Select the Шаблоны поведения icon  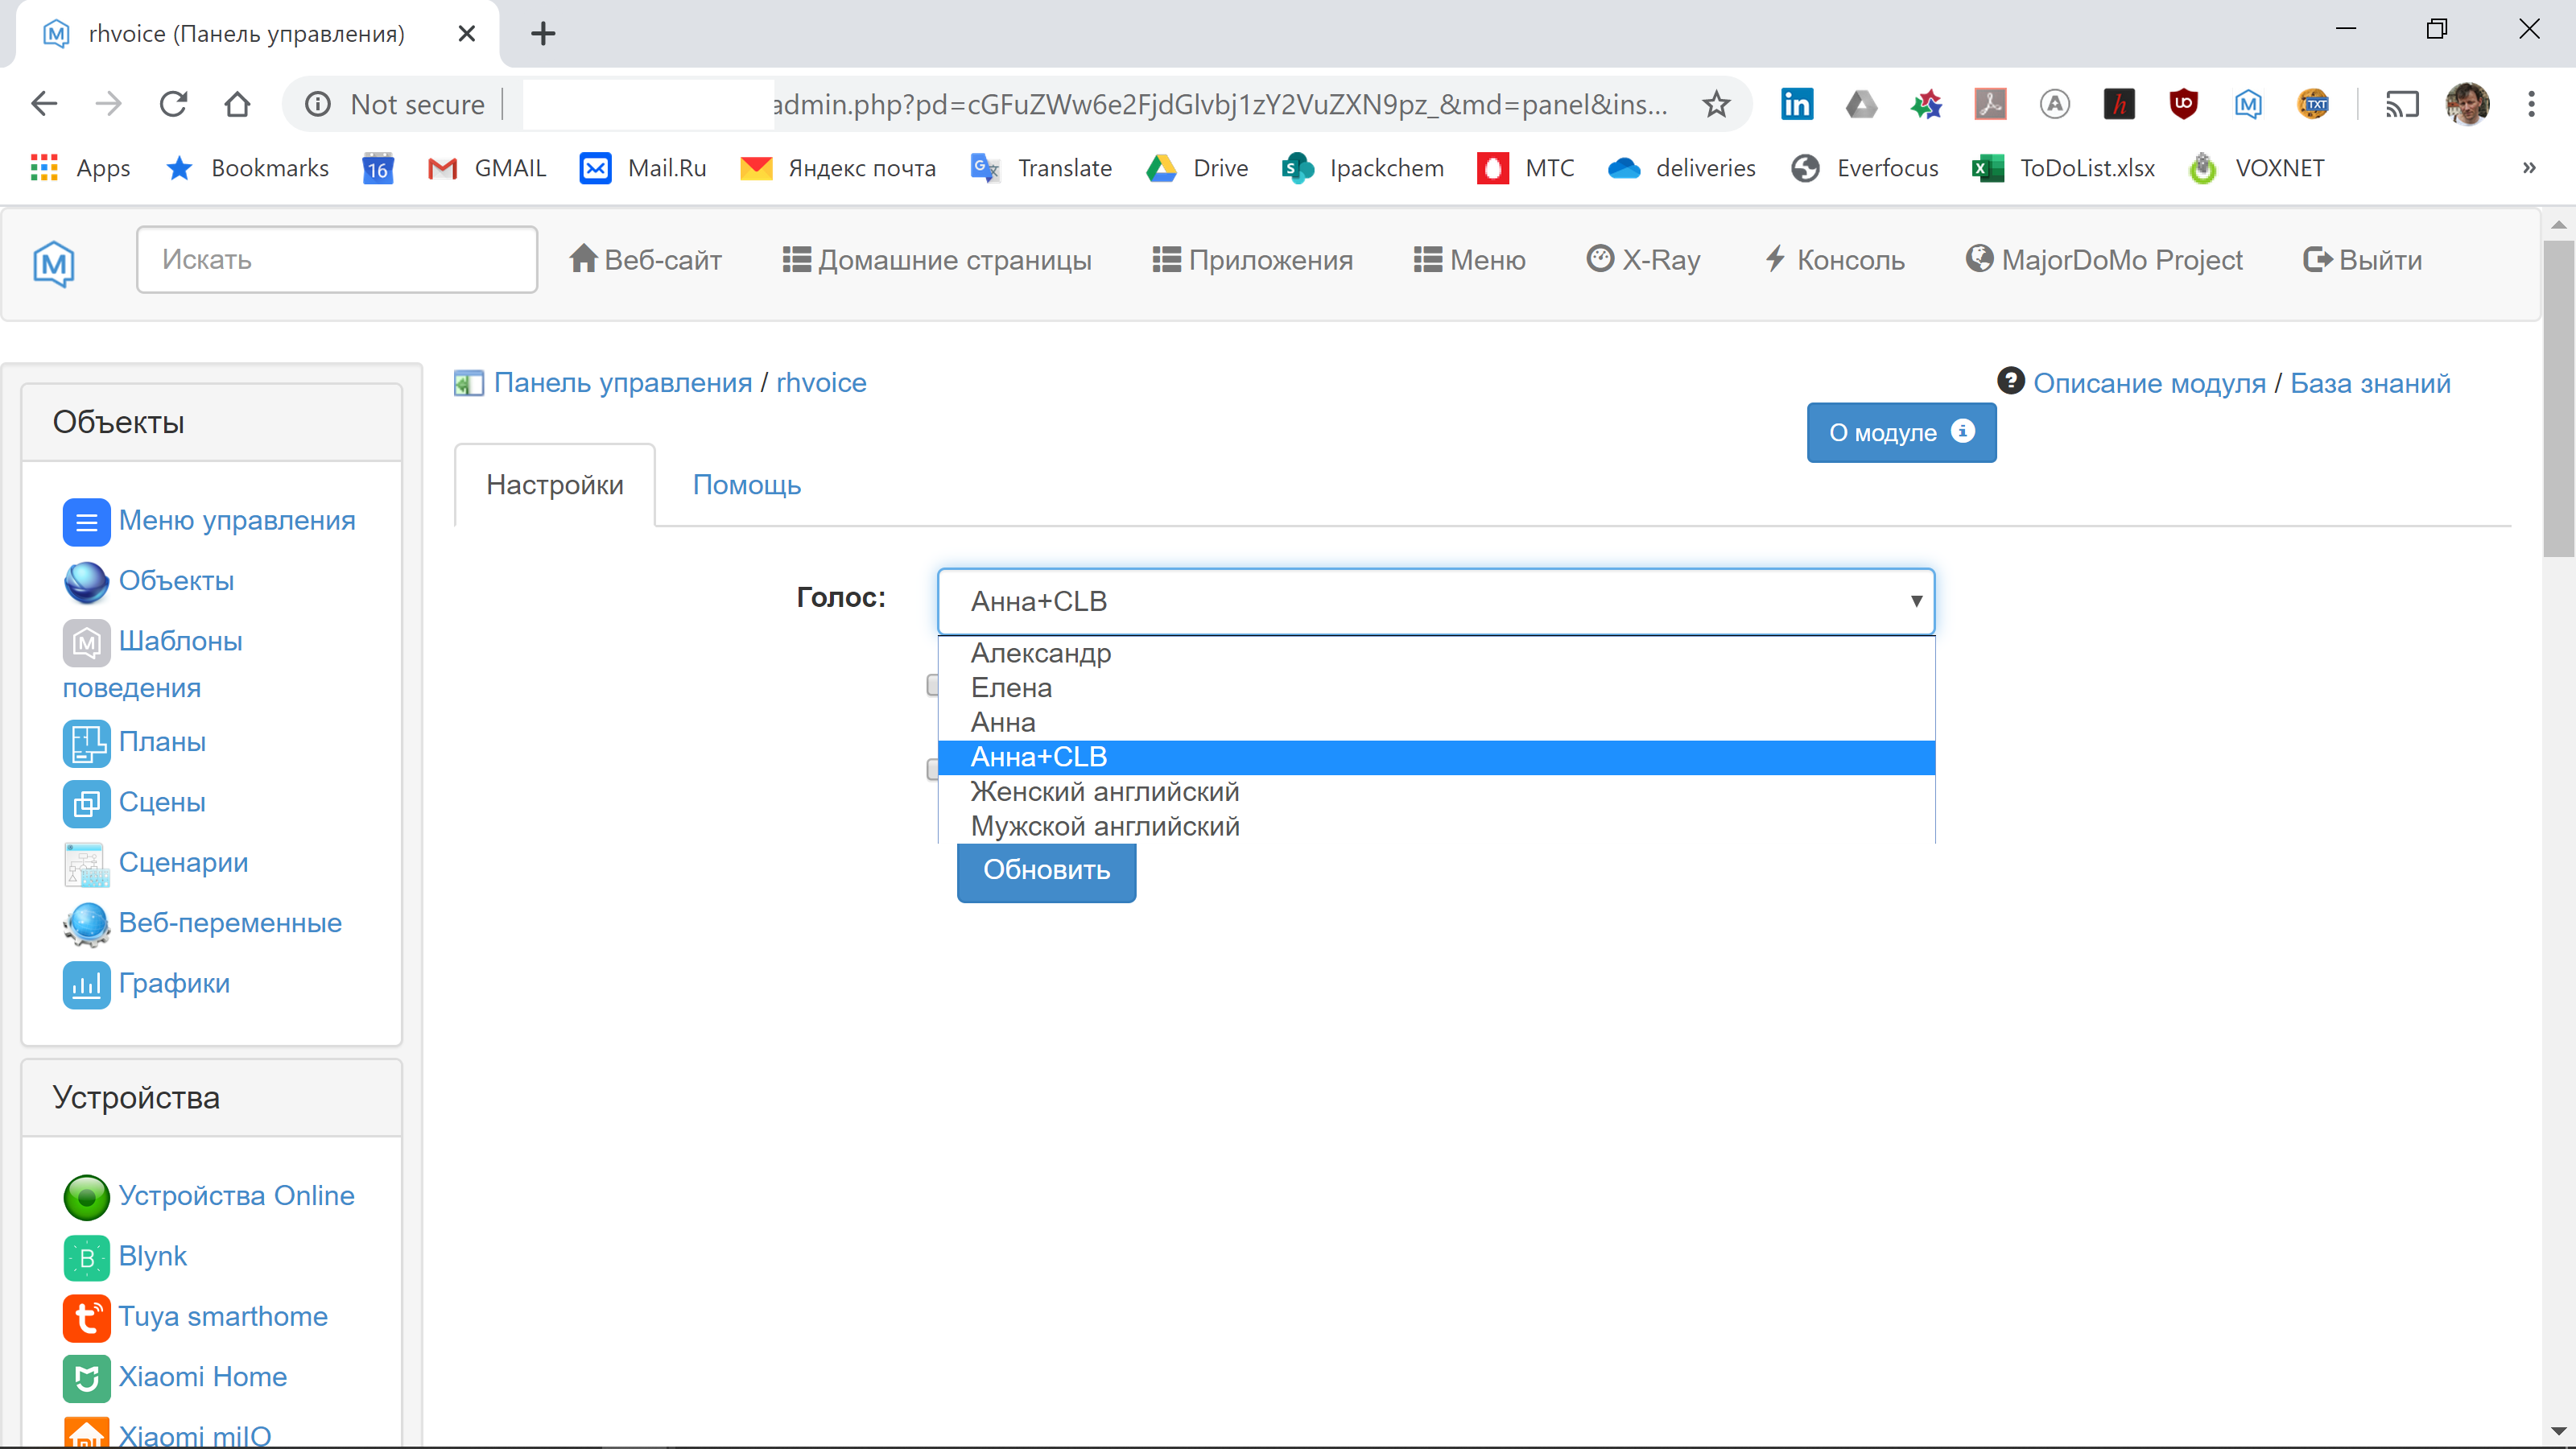pyautogui.click(x=86, y=643)
